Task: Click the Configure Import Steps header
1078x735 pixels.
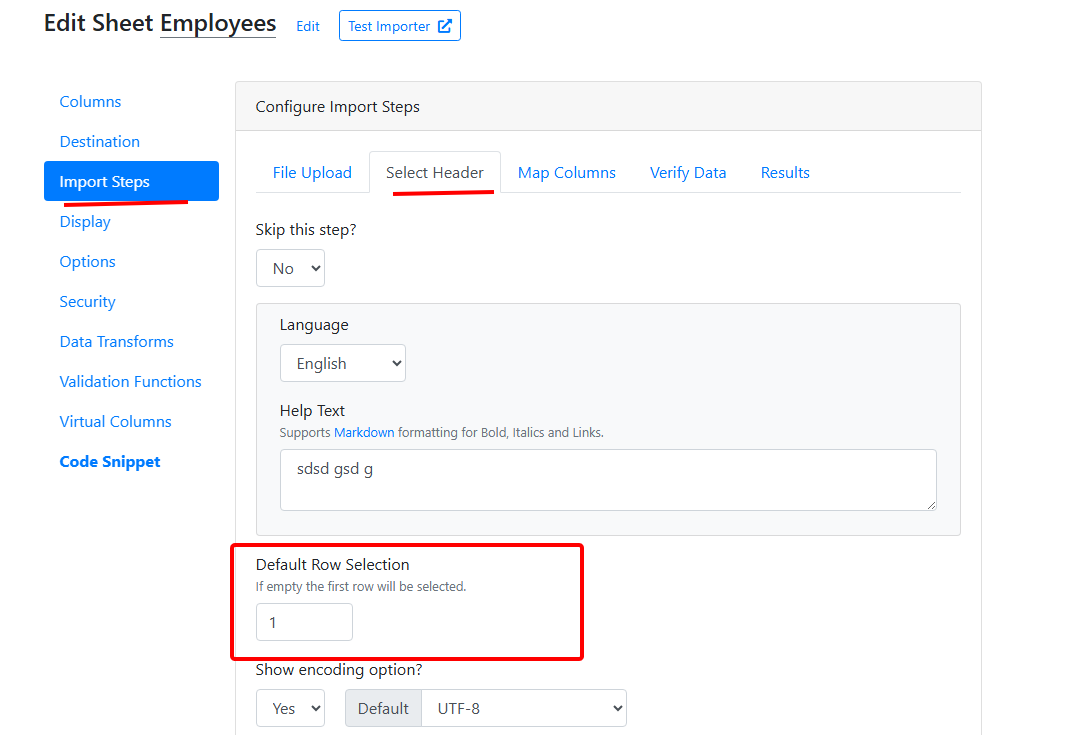Action: pyautogui.click(x=338, y=107)
